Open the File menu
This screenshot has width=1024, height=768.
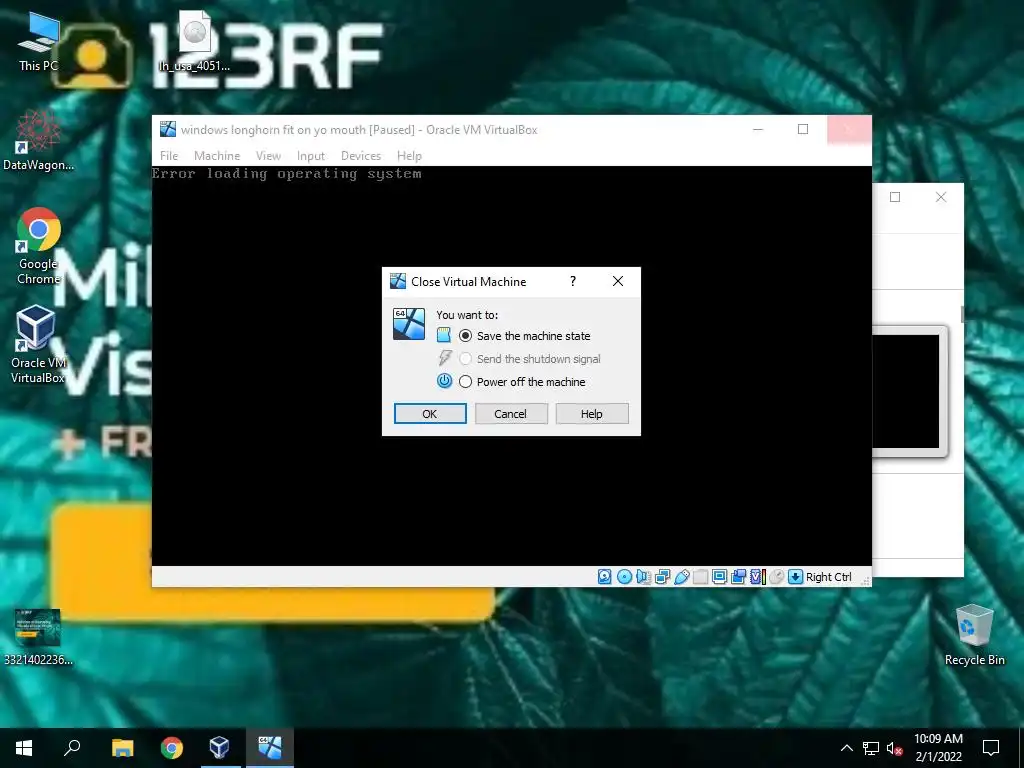(x=169, y=155)
